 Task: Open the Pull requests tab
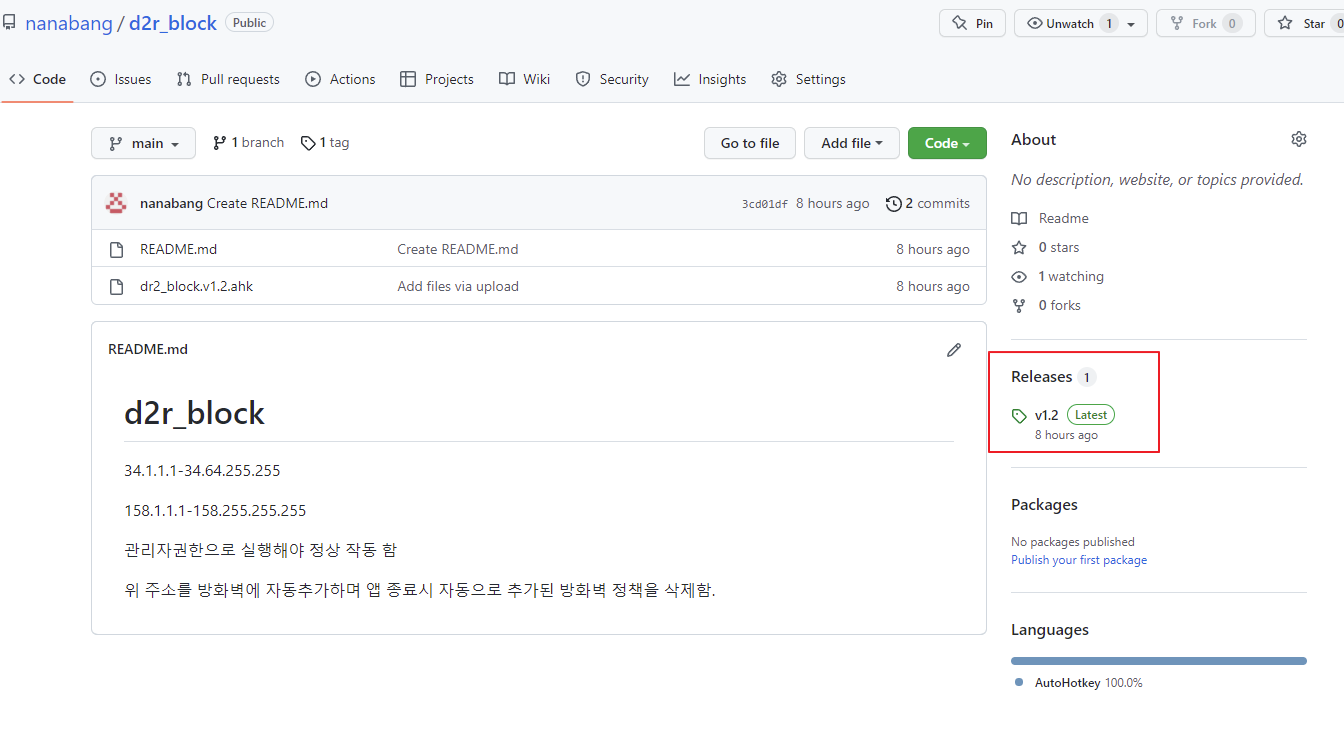pos(228,79)
